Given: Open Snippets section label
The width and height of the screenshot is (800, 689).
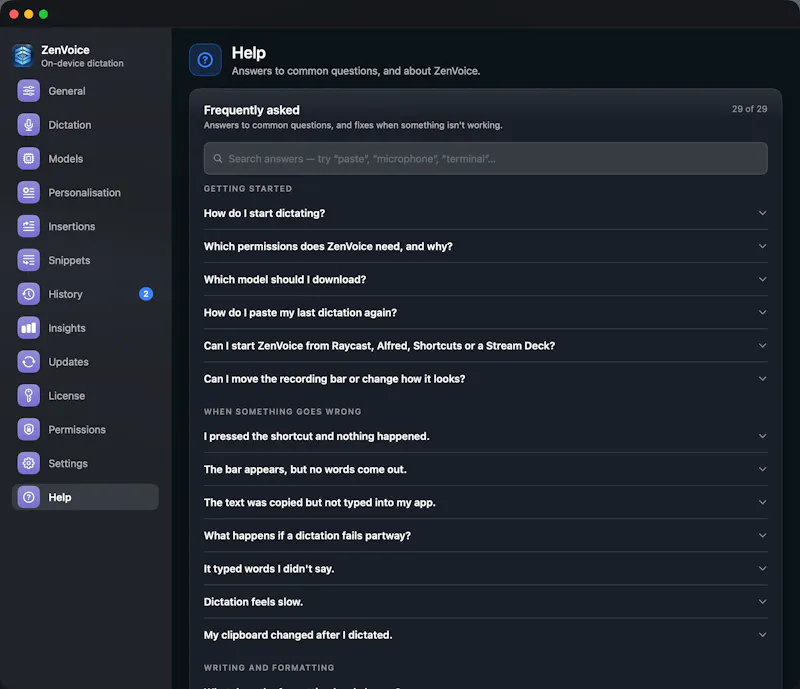Looking at the screenshot, I should [69, 260].
